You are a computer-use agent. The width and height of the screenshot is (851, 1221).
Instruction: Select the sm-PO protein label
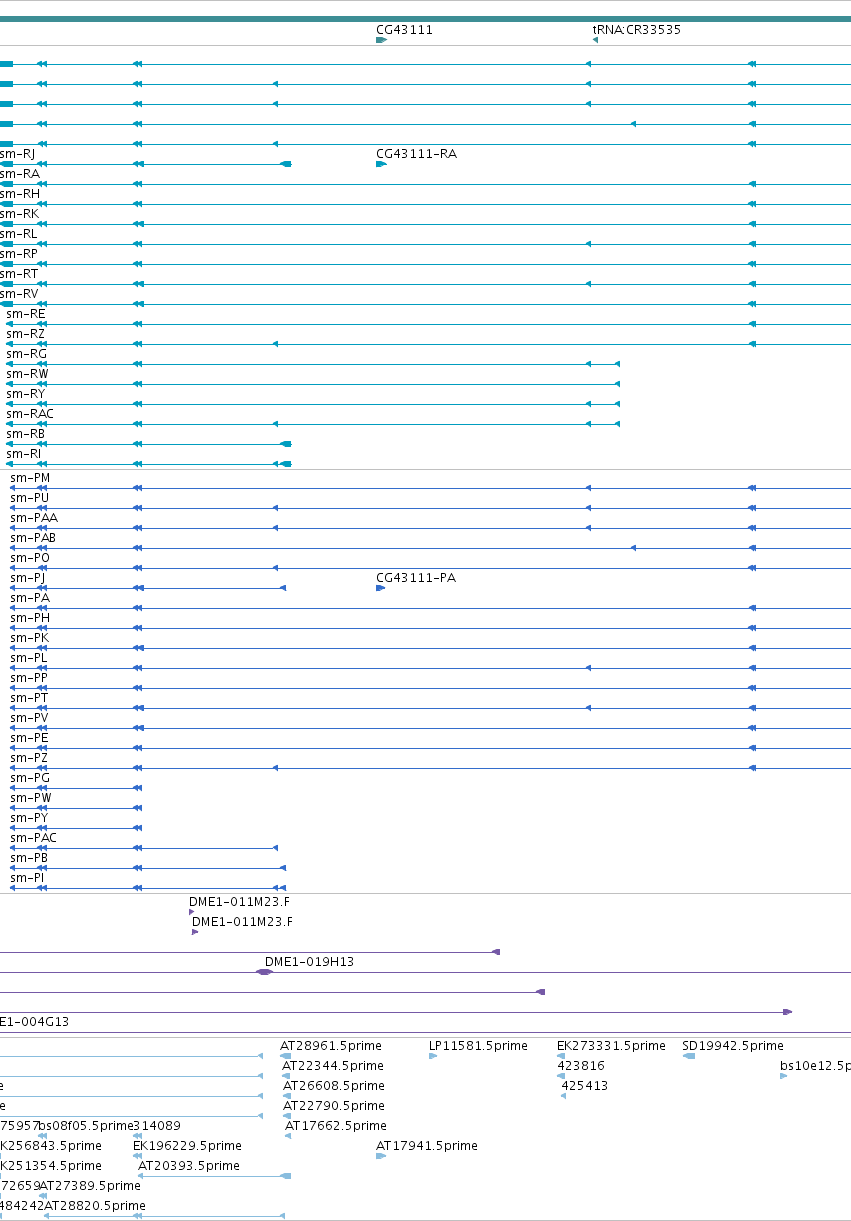(30, 558)
